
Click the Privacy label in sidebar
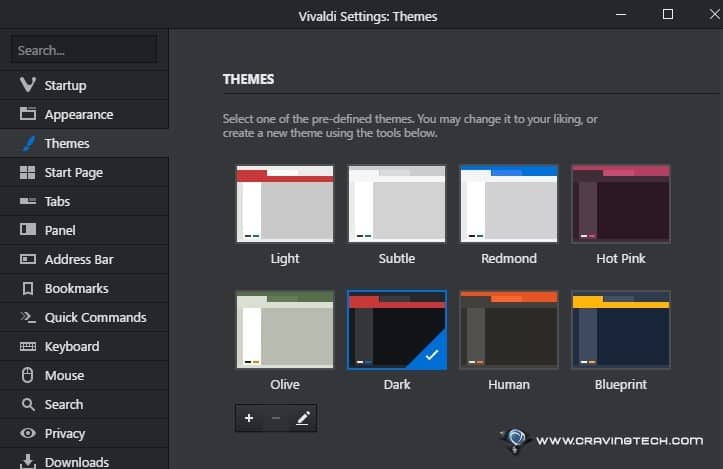click(x=65, y=433)
